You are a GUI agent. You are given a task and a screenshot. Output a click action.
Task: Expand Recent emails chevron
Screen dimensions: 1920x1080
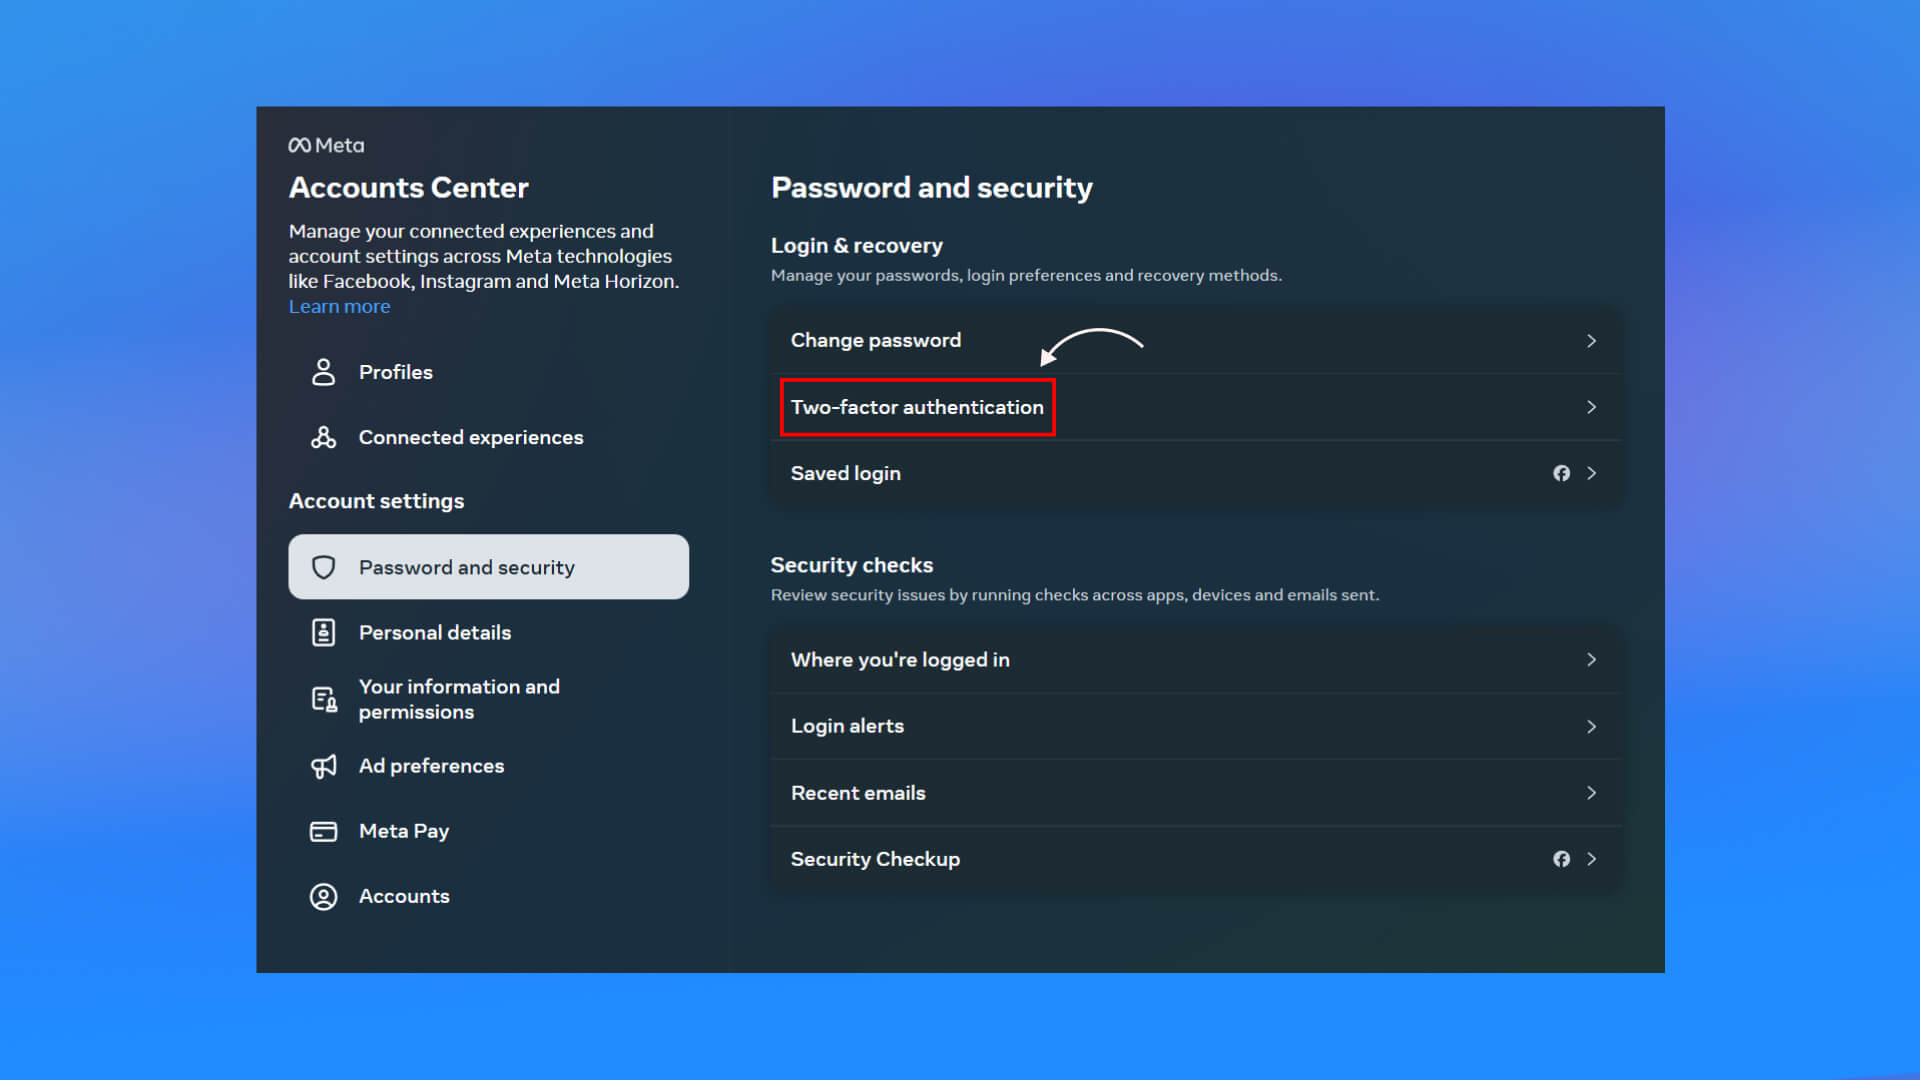[x=1591, y=793]
